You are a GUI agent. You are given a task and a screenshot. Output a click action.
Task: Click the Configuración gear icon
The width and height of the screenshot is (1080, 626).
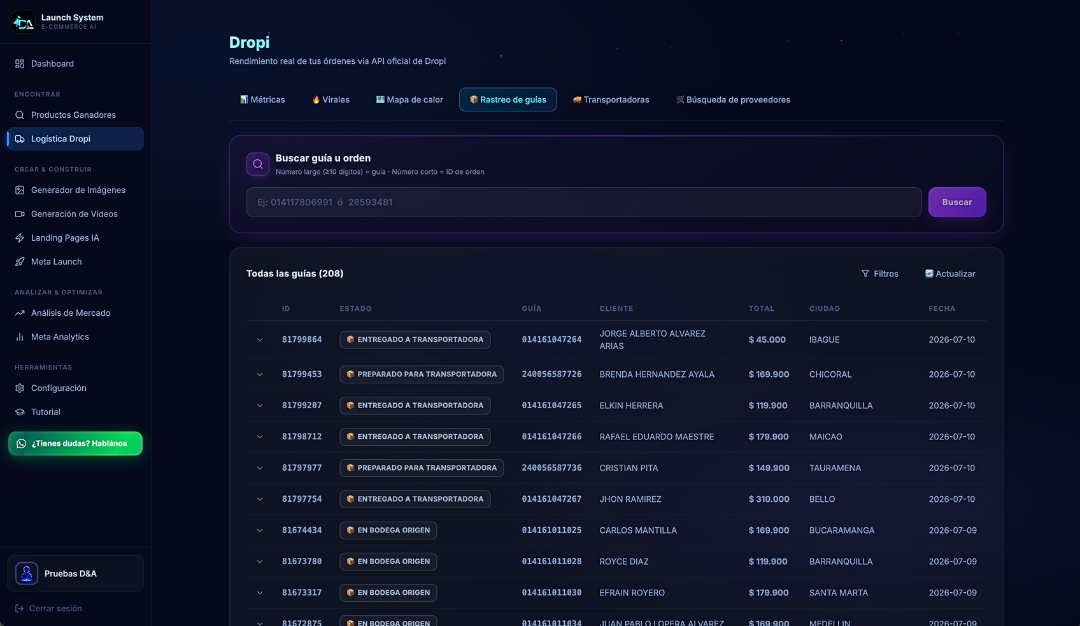click(x=19, y=388)
